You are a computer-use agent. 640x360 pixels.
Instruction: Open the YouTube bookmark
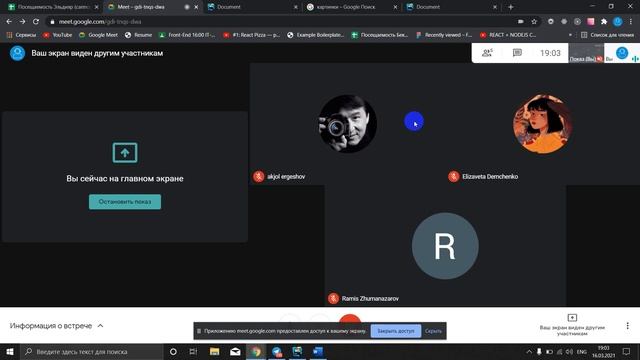[x=58, y=35]
